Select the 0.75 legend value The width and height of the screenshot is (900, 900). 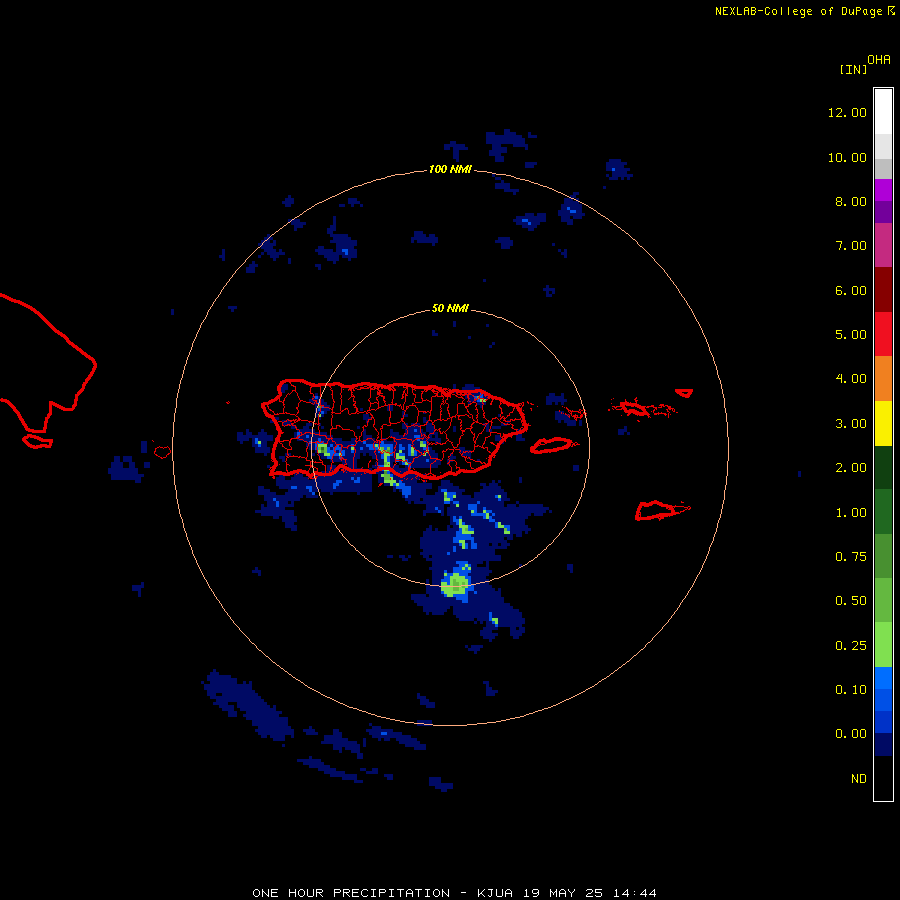coord(851,557)
